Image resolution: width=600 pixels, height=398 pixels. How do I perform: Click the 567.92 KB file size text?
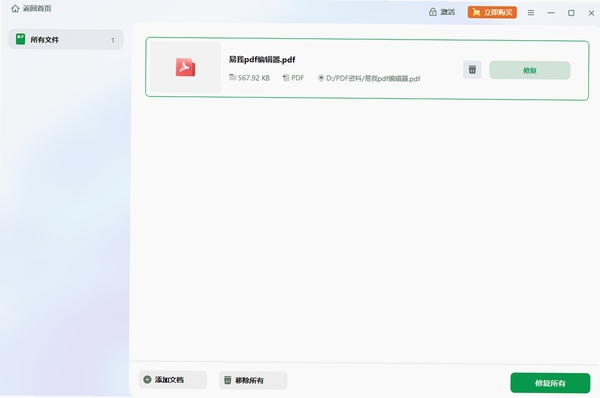(x=254, y=78)
